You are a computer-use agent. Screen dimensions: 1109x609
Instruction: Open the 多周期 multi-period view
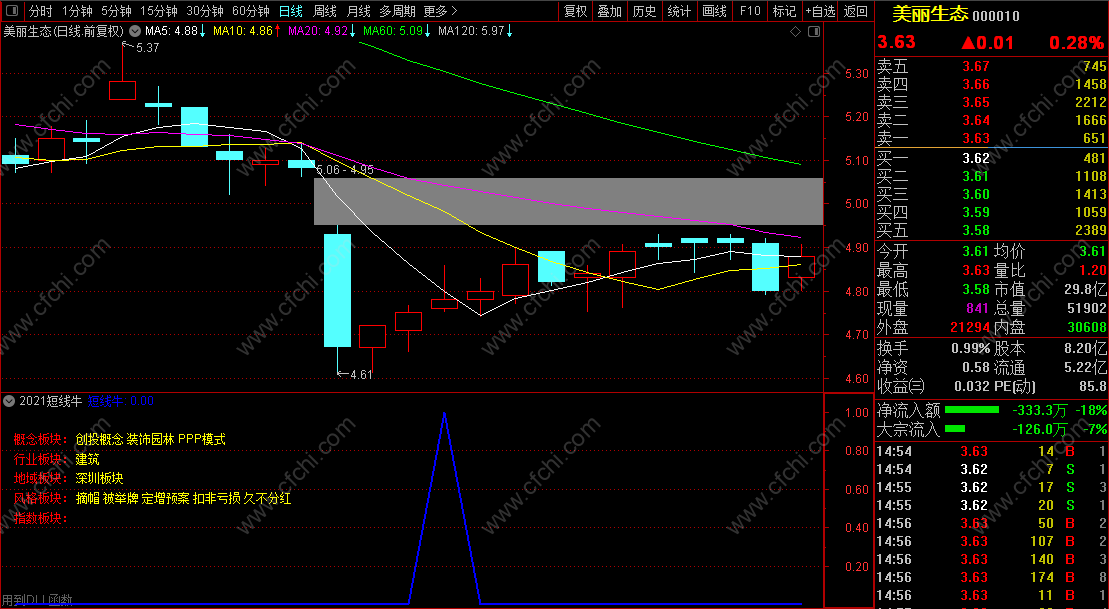tap(397, 11)
